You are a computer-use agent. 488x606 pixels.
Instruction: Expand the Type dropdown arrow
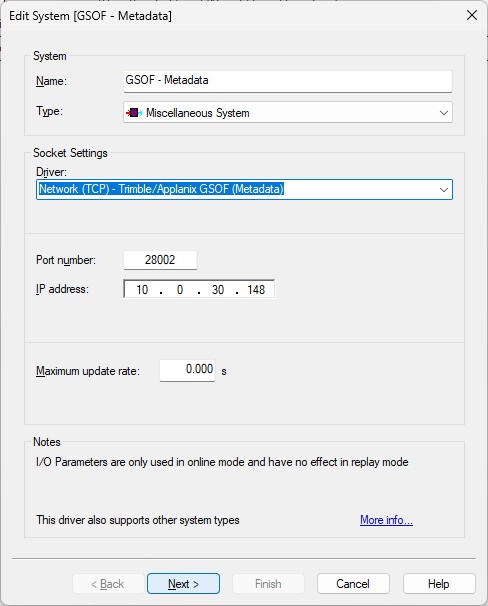(x=444, y=113)
